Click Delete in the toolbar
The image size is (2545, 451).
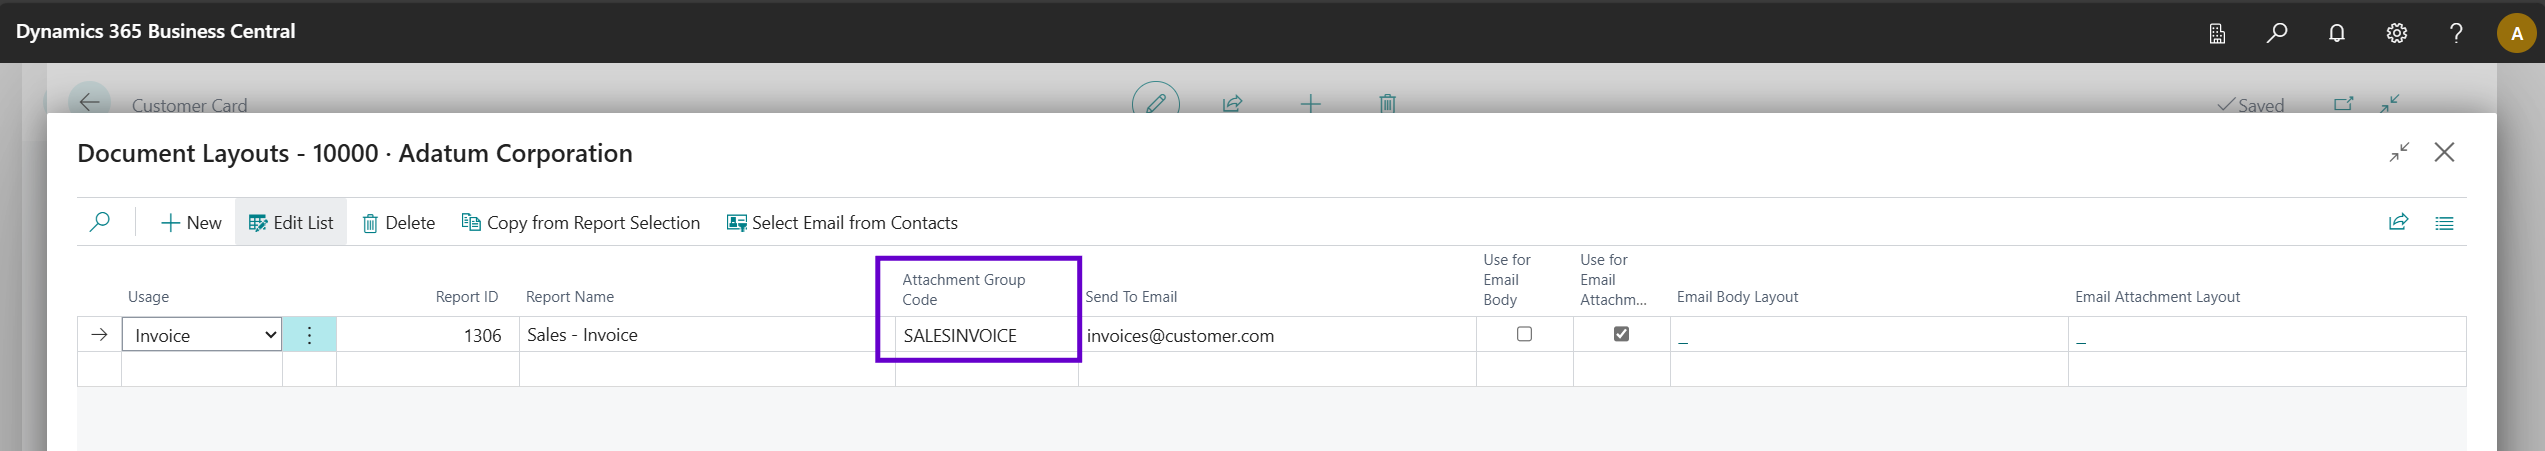click(x=398, y=223)
